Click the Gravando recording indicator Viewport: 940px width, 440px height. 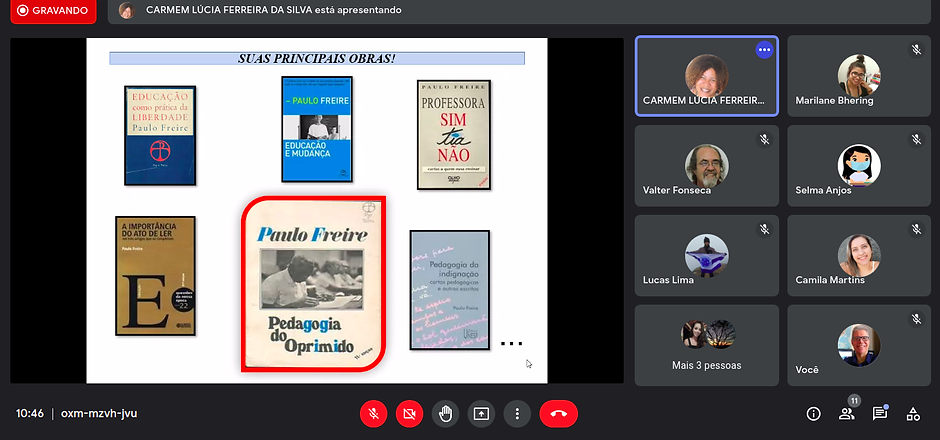(x=53, y=11)
